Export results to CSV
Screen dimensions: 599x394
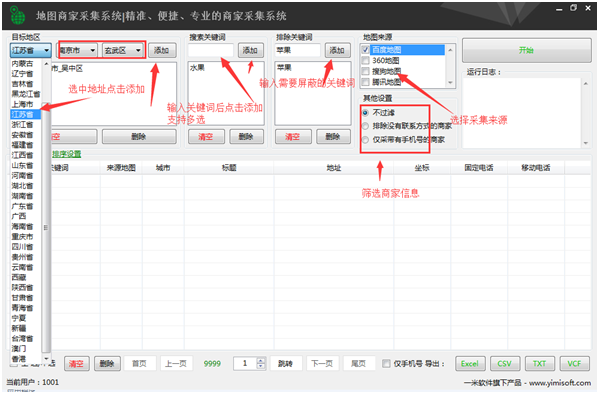505,363
